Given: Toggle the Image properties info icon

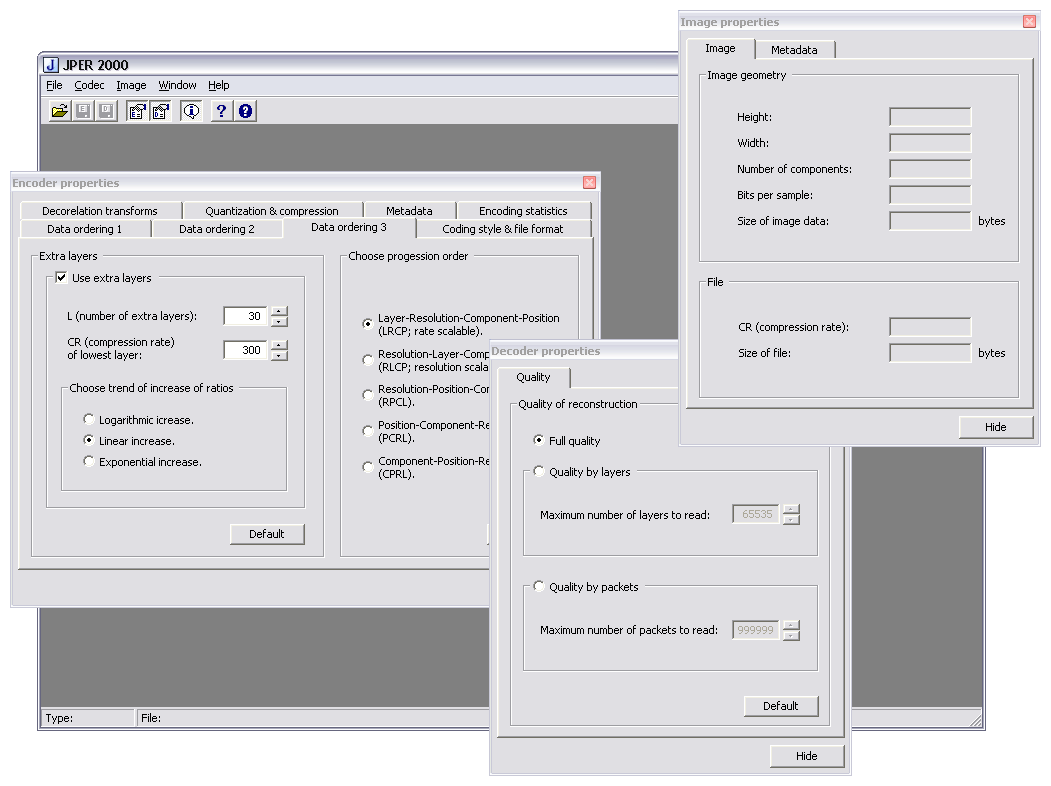Looking at the screenshot, I should [192, 111].
